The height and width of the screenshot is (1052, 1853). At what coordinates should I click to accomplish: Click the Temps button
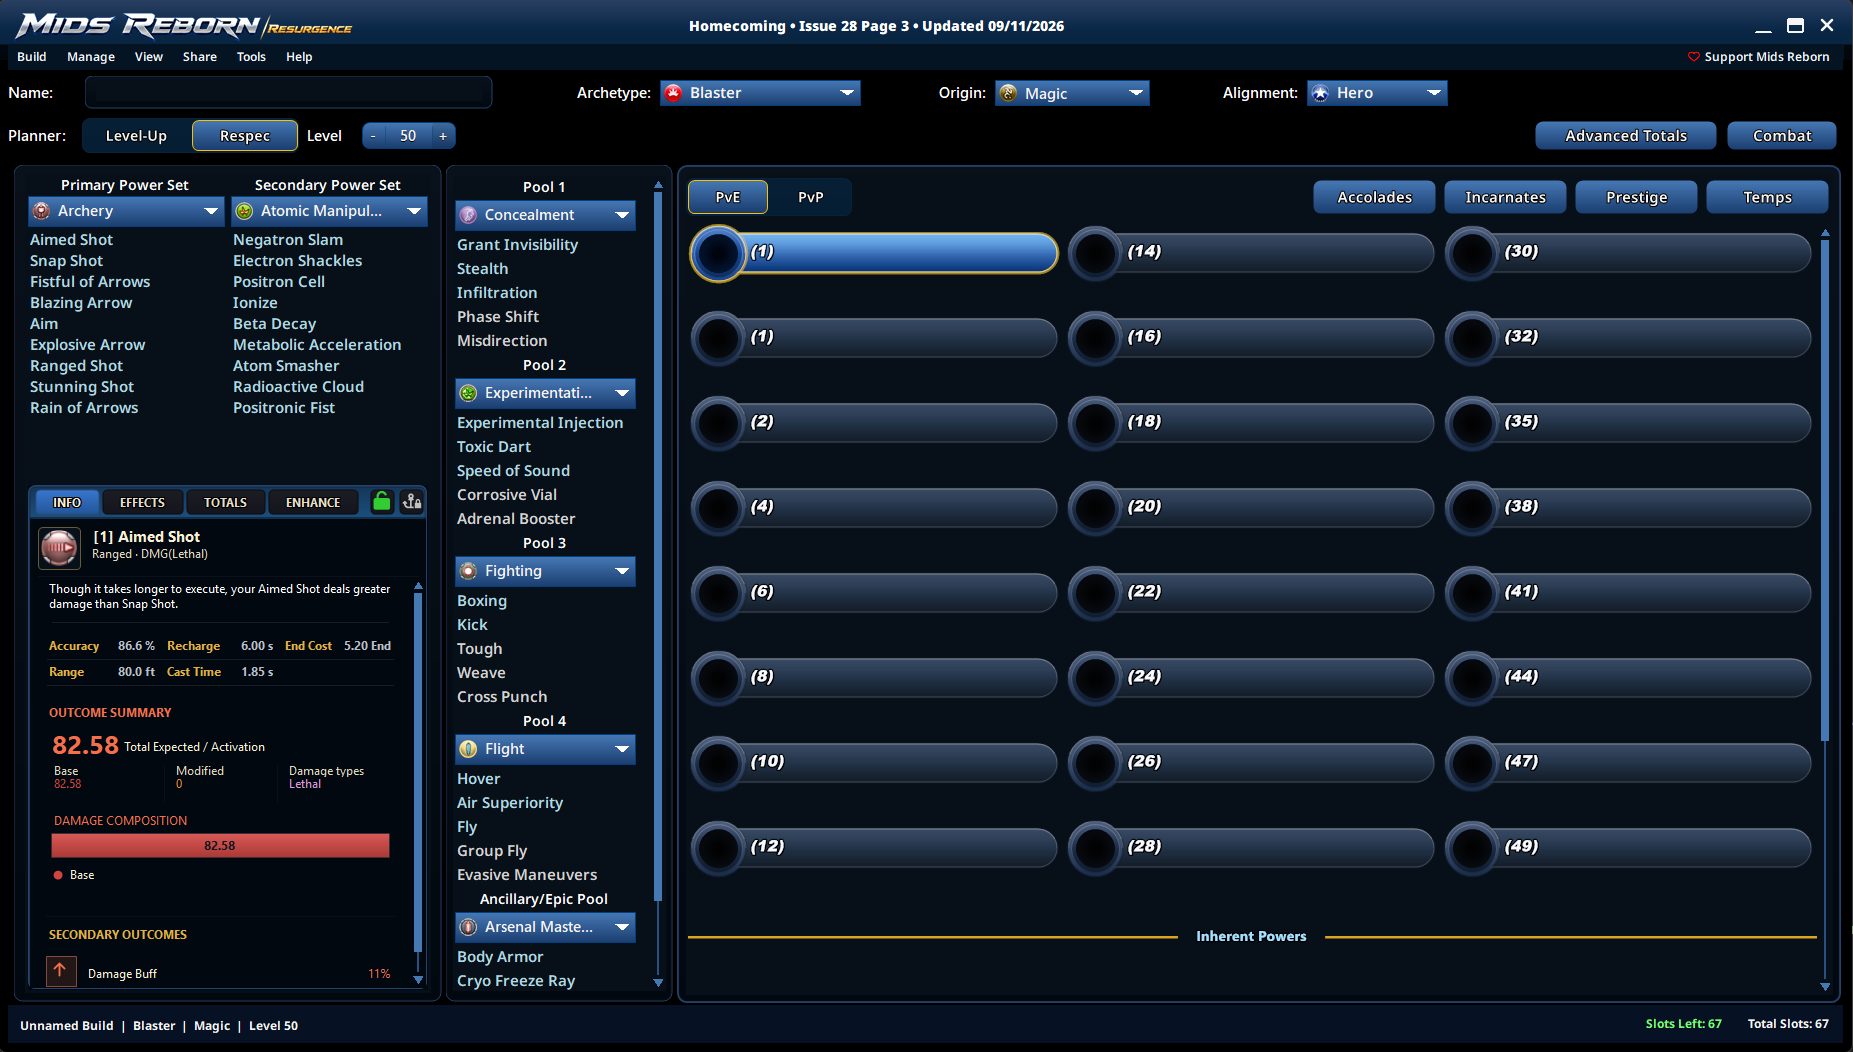pos(1768,197)
